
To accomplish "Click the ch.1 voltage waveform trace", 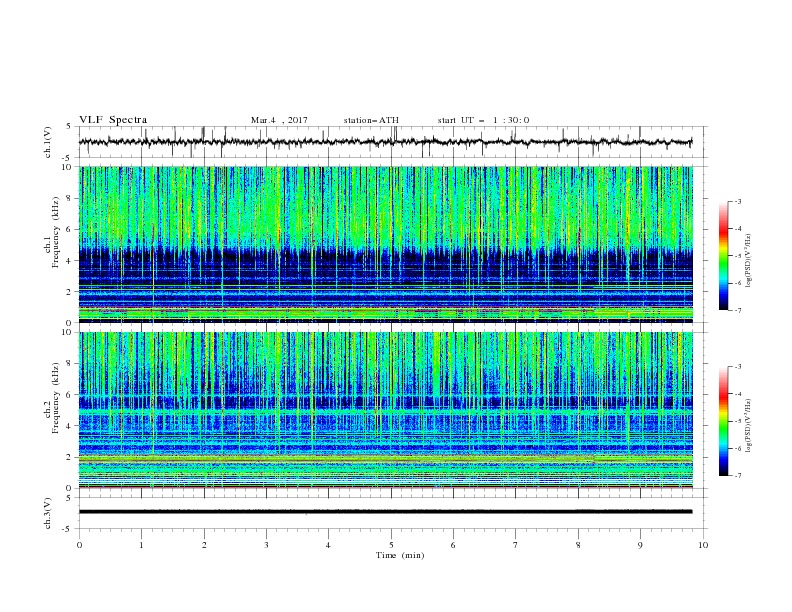I will tap(385, 142).
